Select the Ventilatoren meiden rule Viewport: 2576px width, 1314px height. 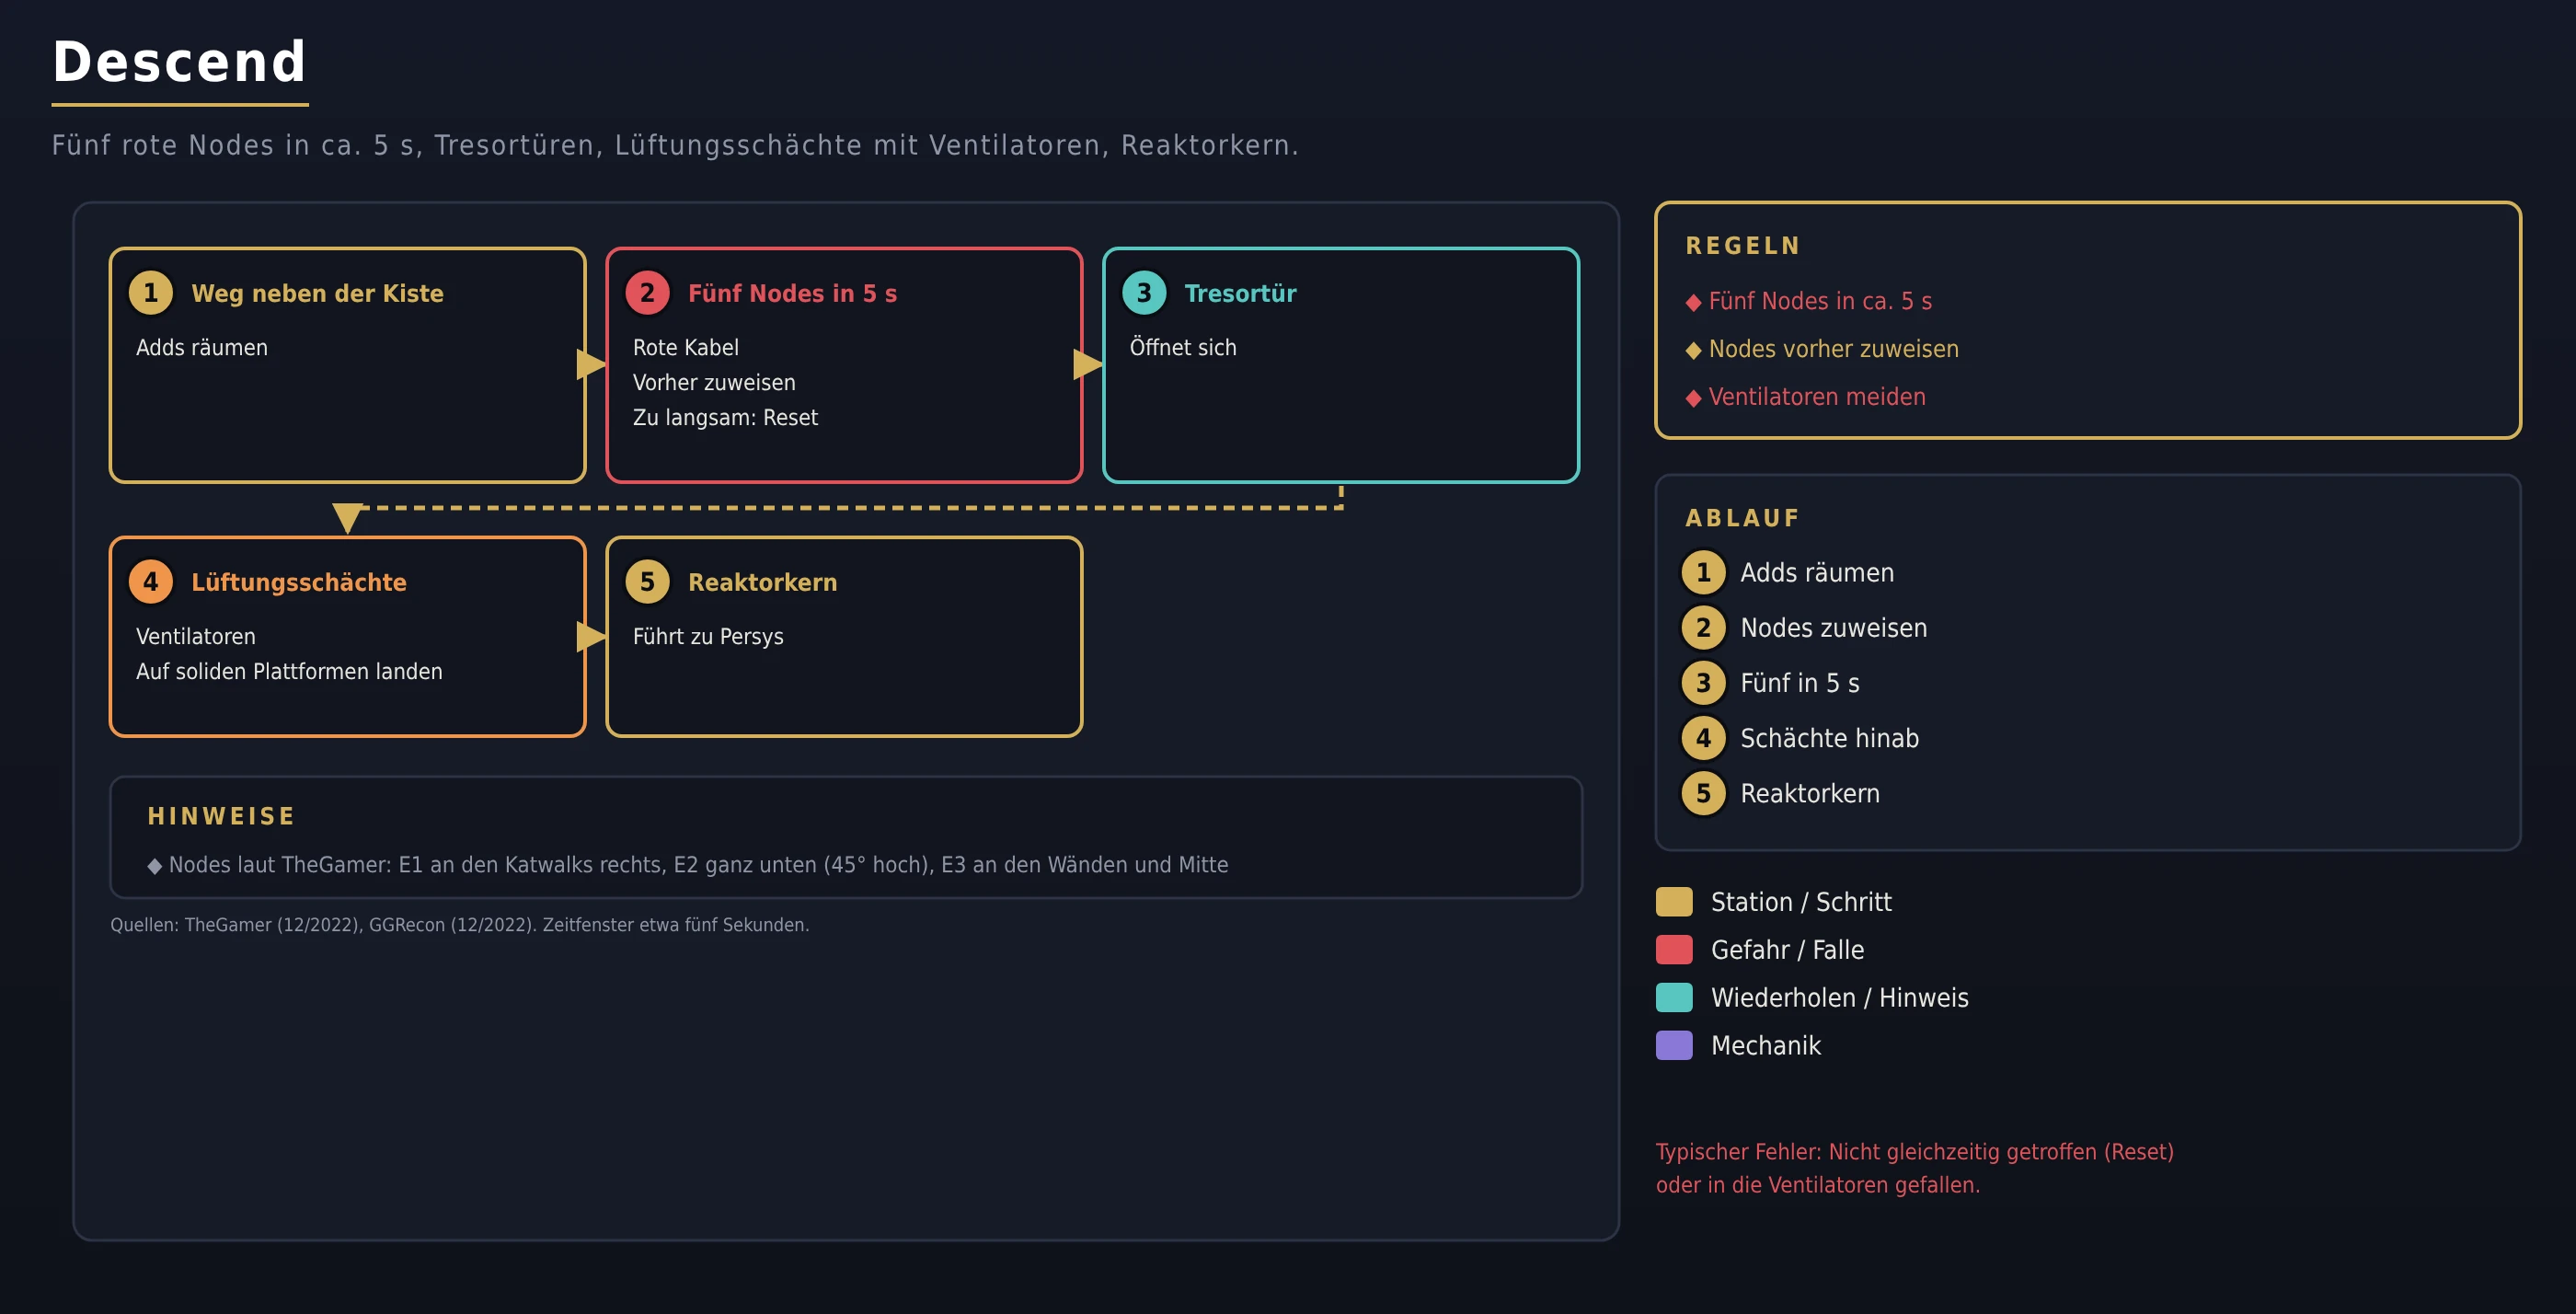pyautogui.click(x=1805, y=397)
